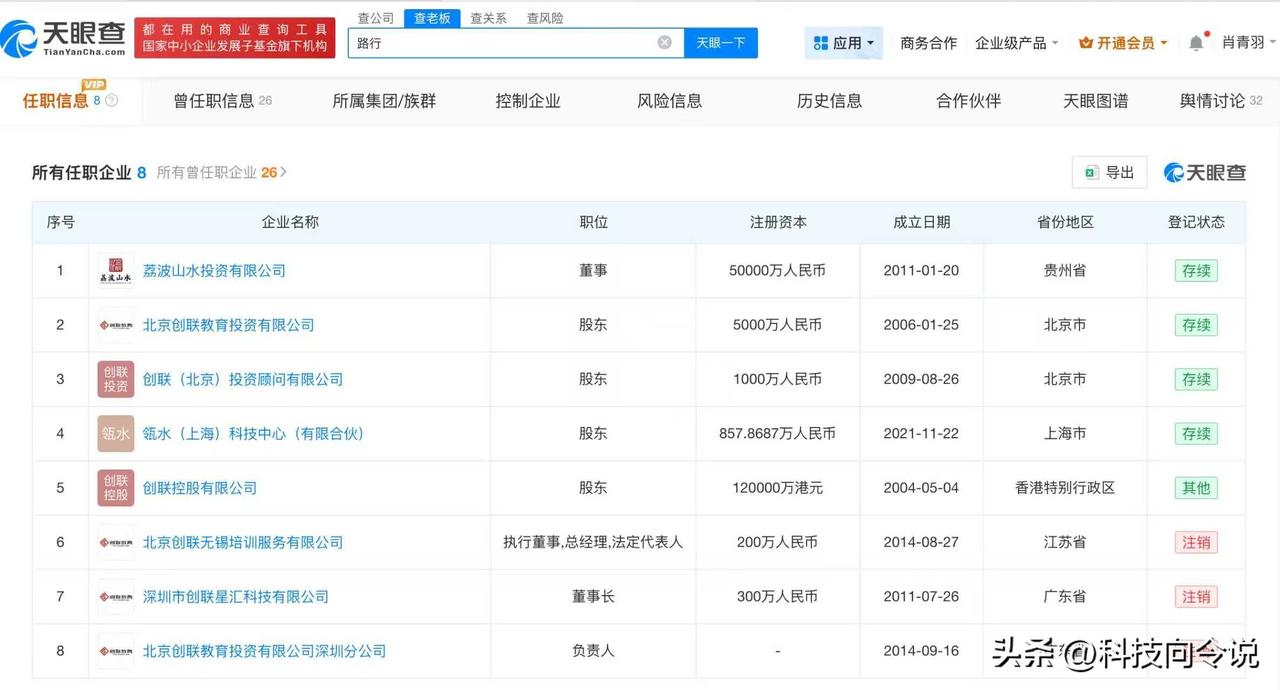Click the 荔波山水 company logo thumbnail
The image size is (1280, 690).
pyautogui.click(x=115, y=270)
